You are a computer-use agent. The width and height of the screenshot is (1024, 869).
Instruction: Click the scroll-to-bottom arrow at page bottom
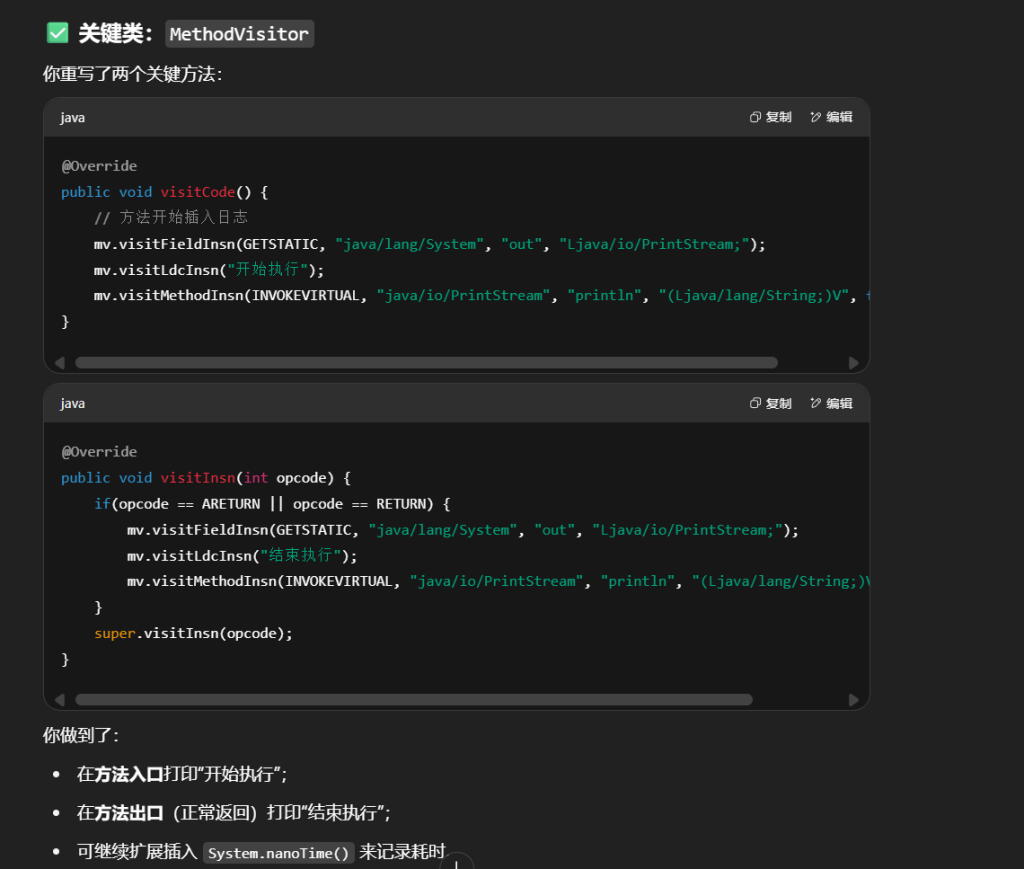[456, 862]
